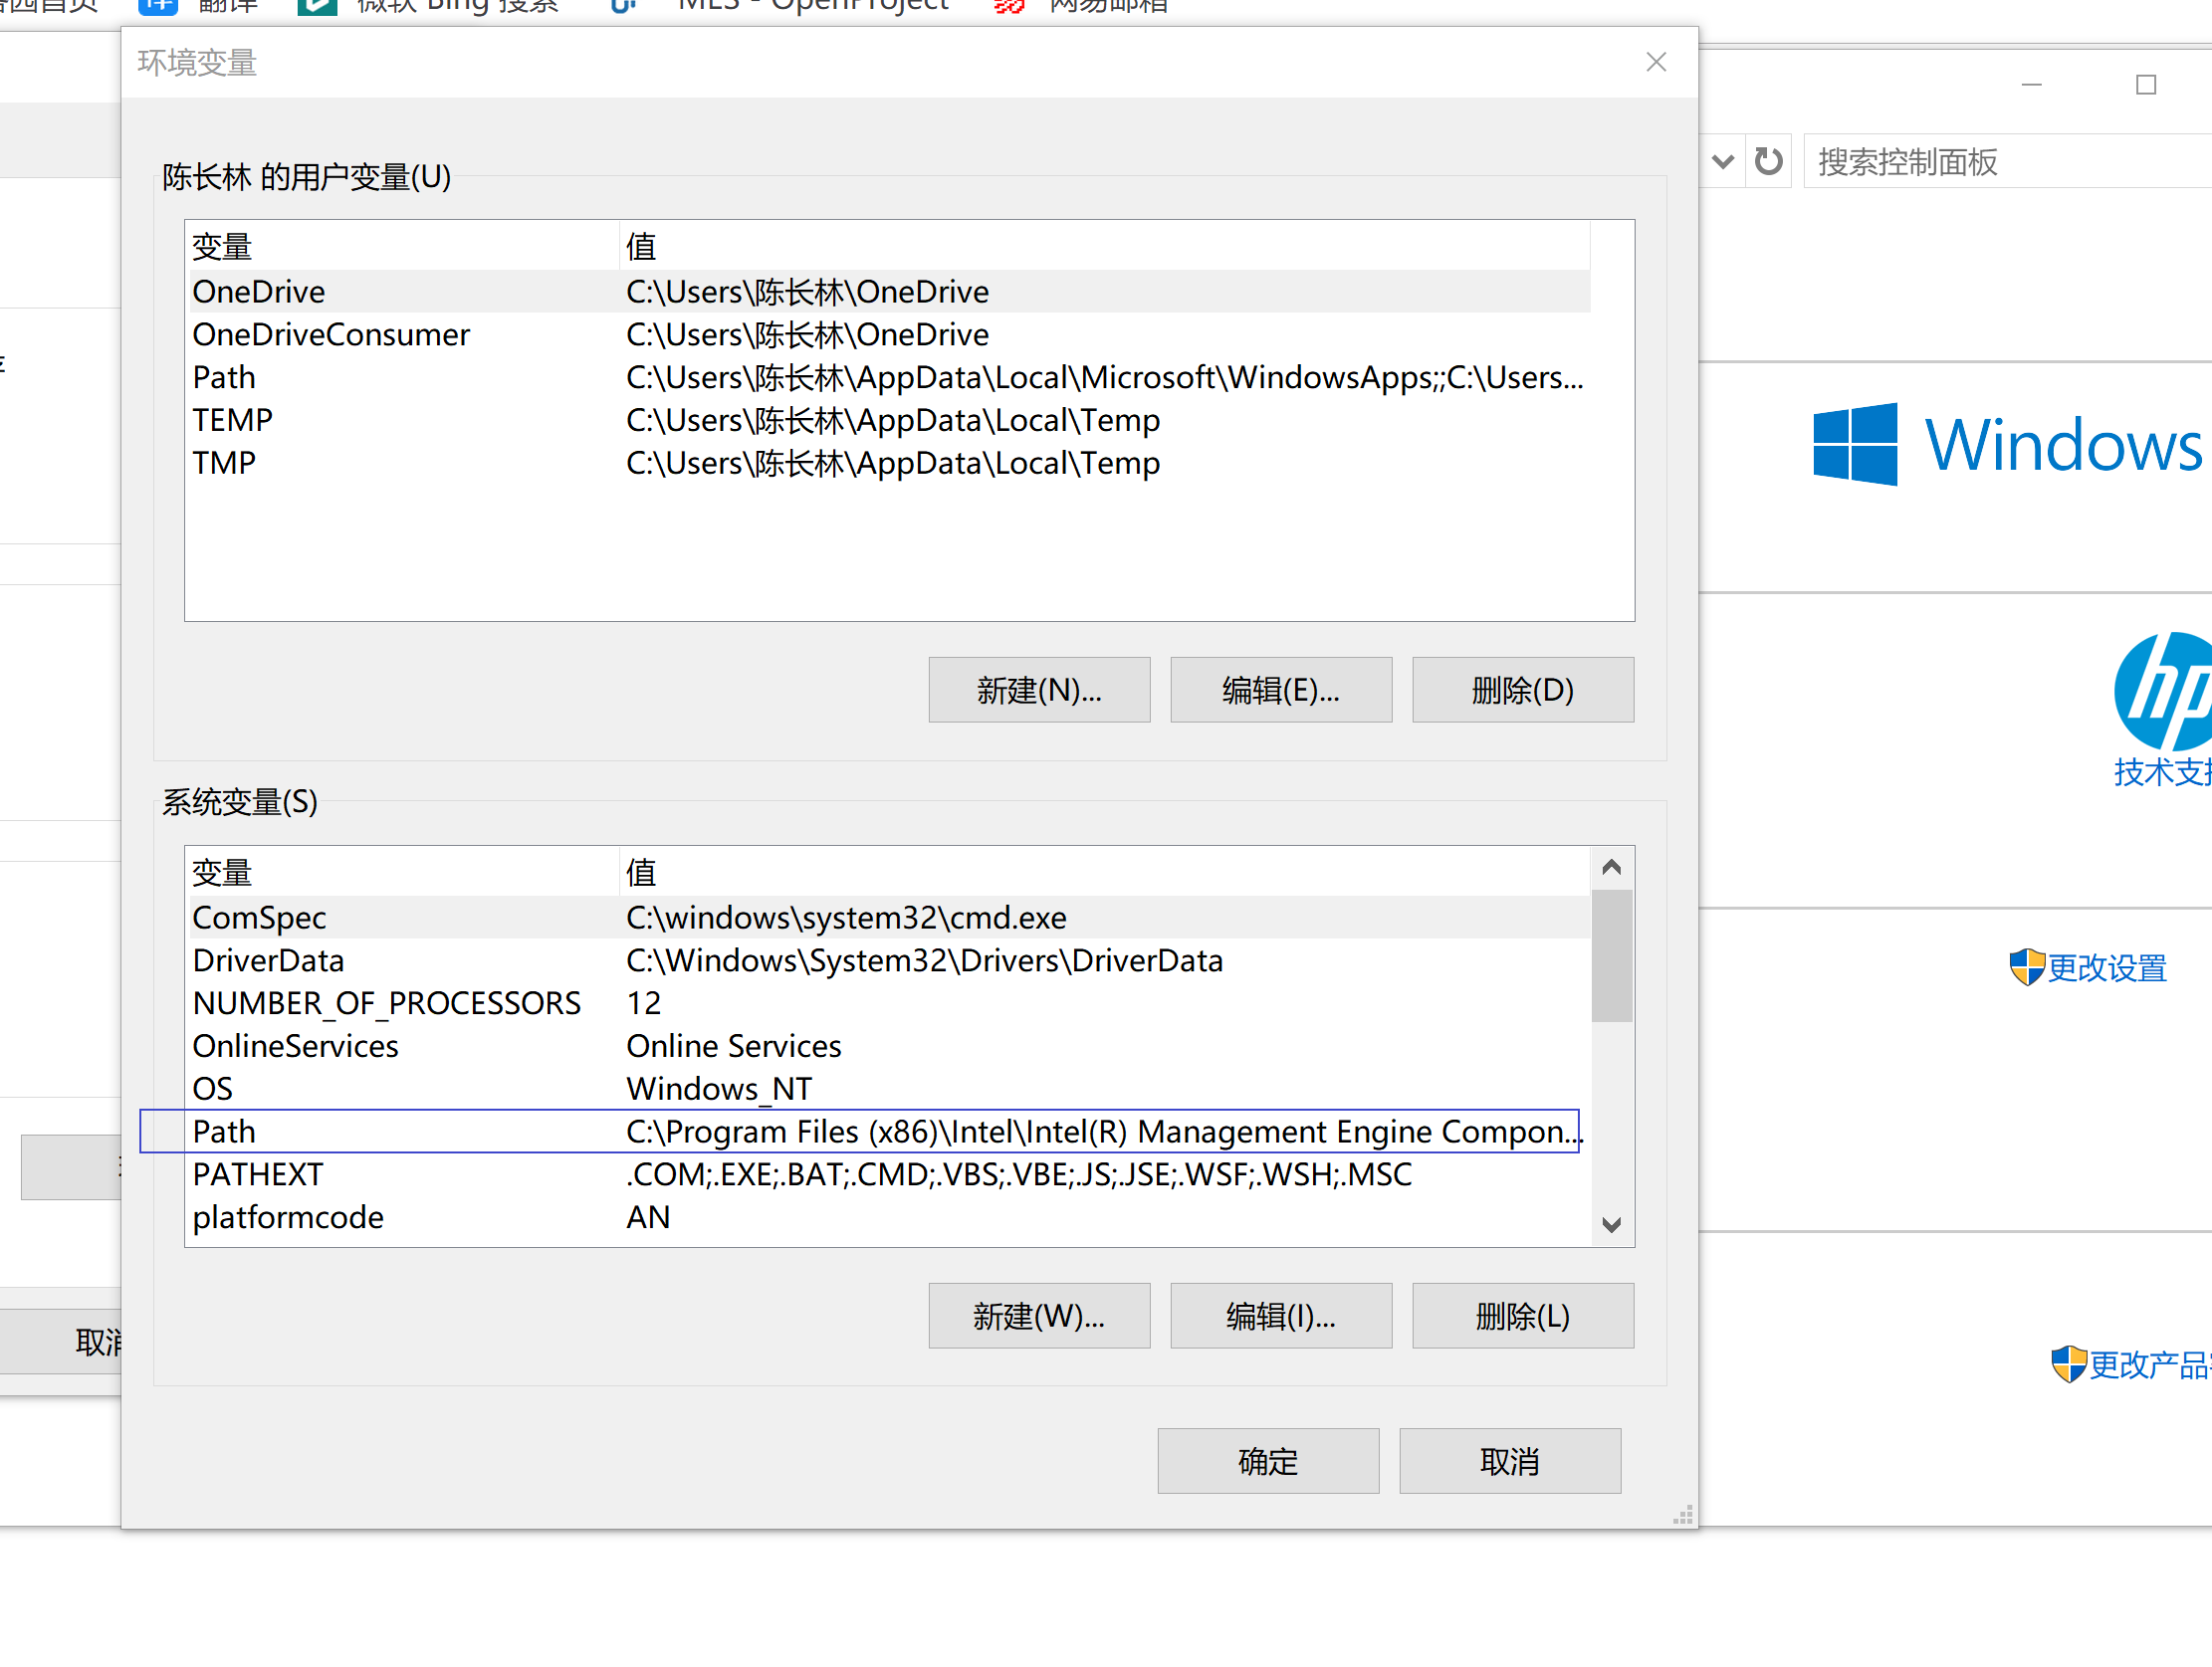Screen dimensions: 2212x1667
Task: Click 删除(D) to delete a user variable
Action: pyautogui.click(x=1522, y=689)
